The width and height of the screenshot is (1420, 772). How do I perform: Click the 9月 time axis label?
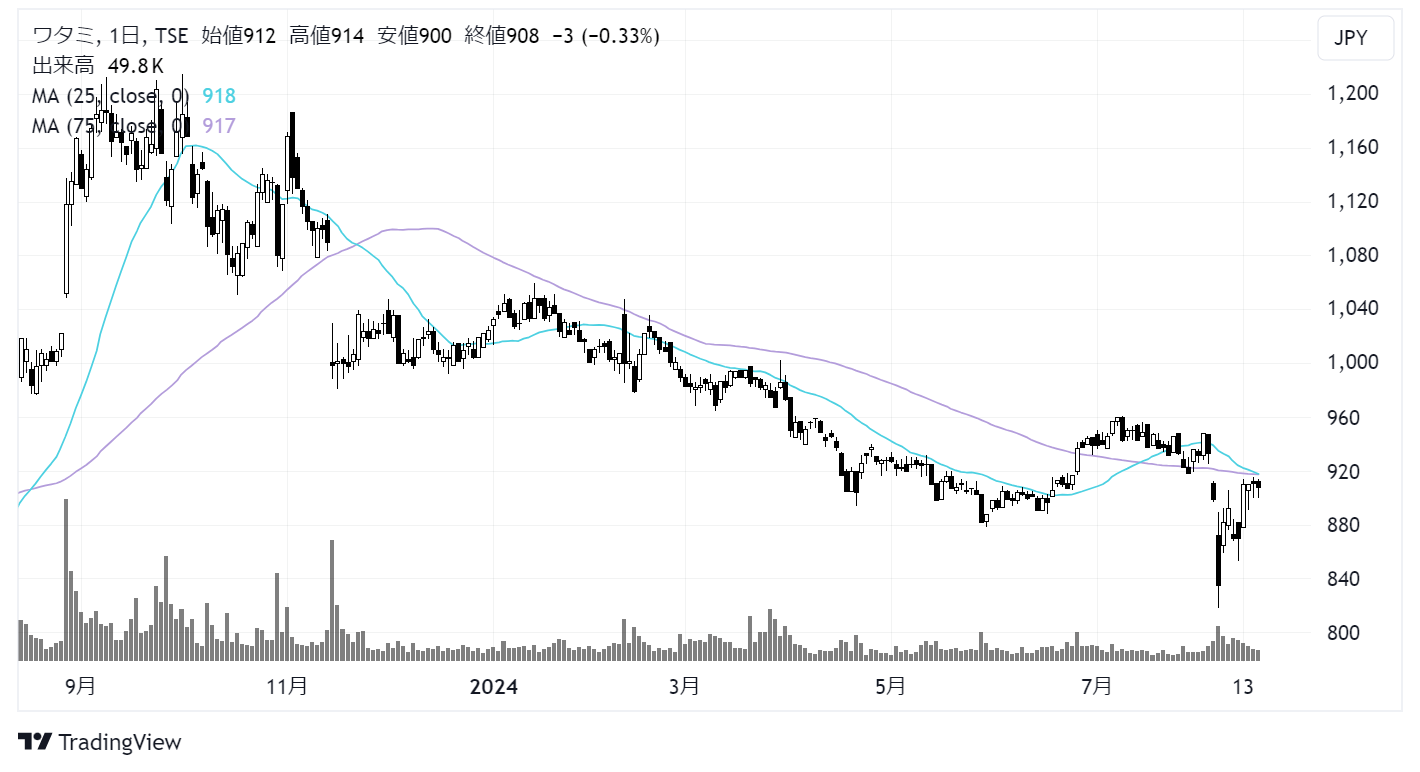(80, 687)
